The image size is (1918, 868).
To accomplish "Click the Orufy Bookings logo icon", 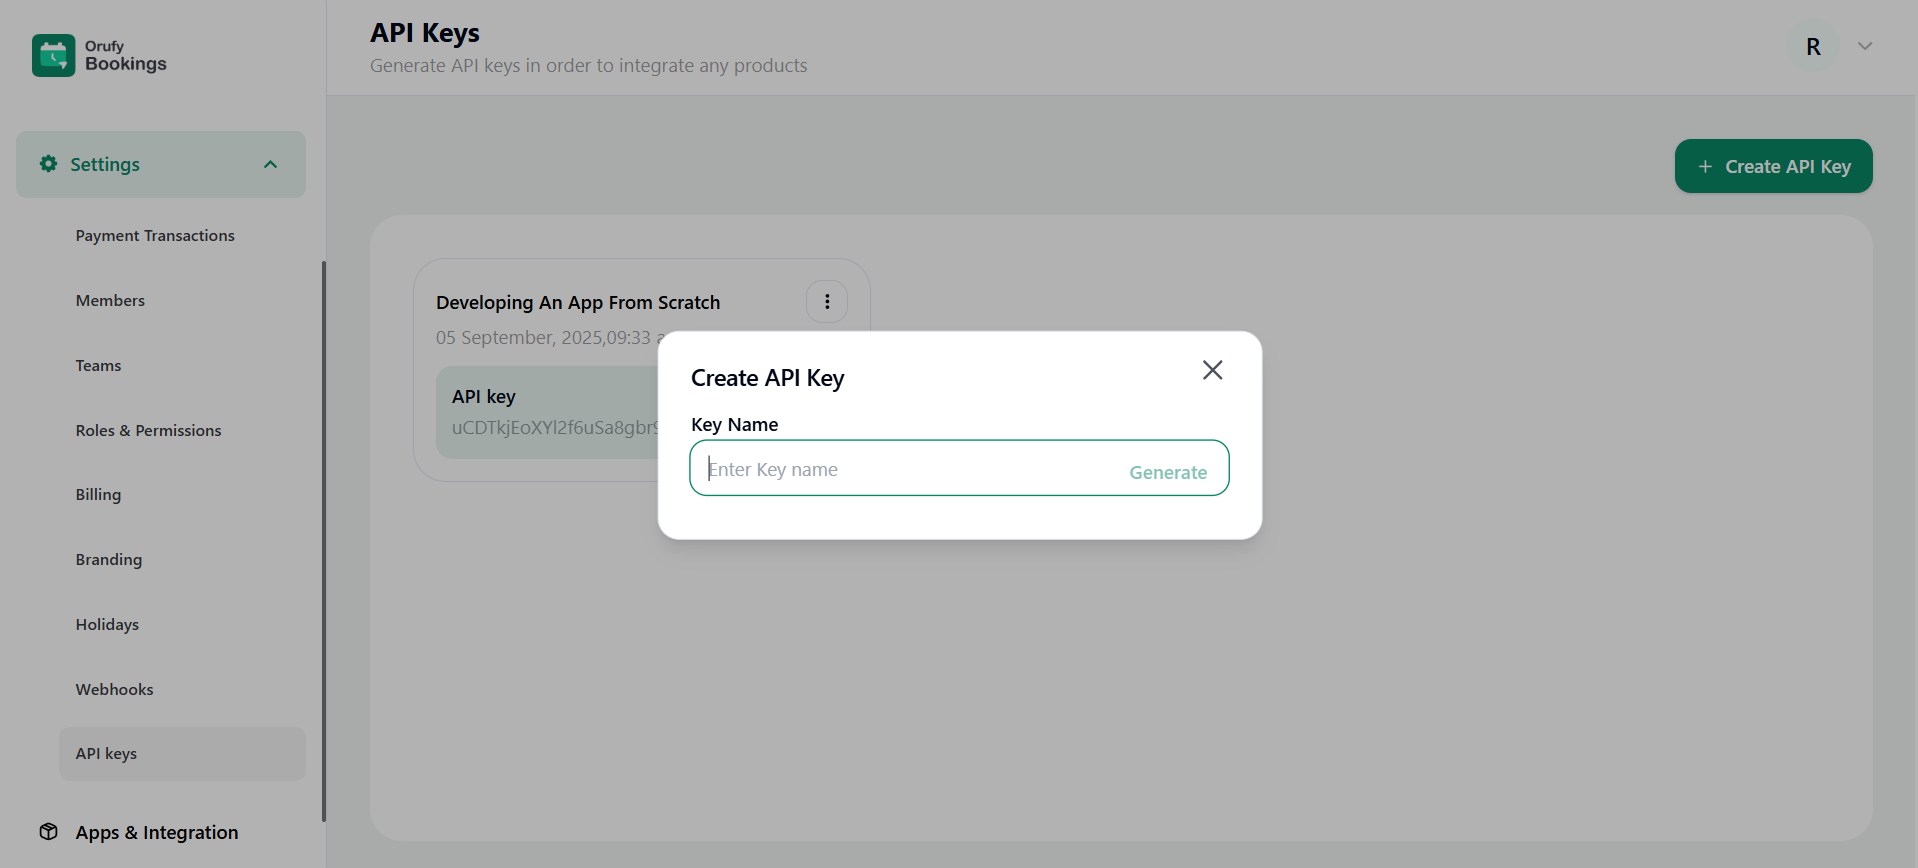I will pyautogui.click(x=53, y=56).
